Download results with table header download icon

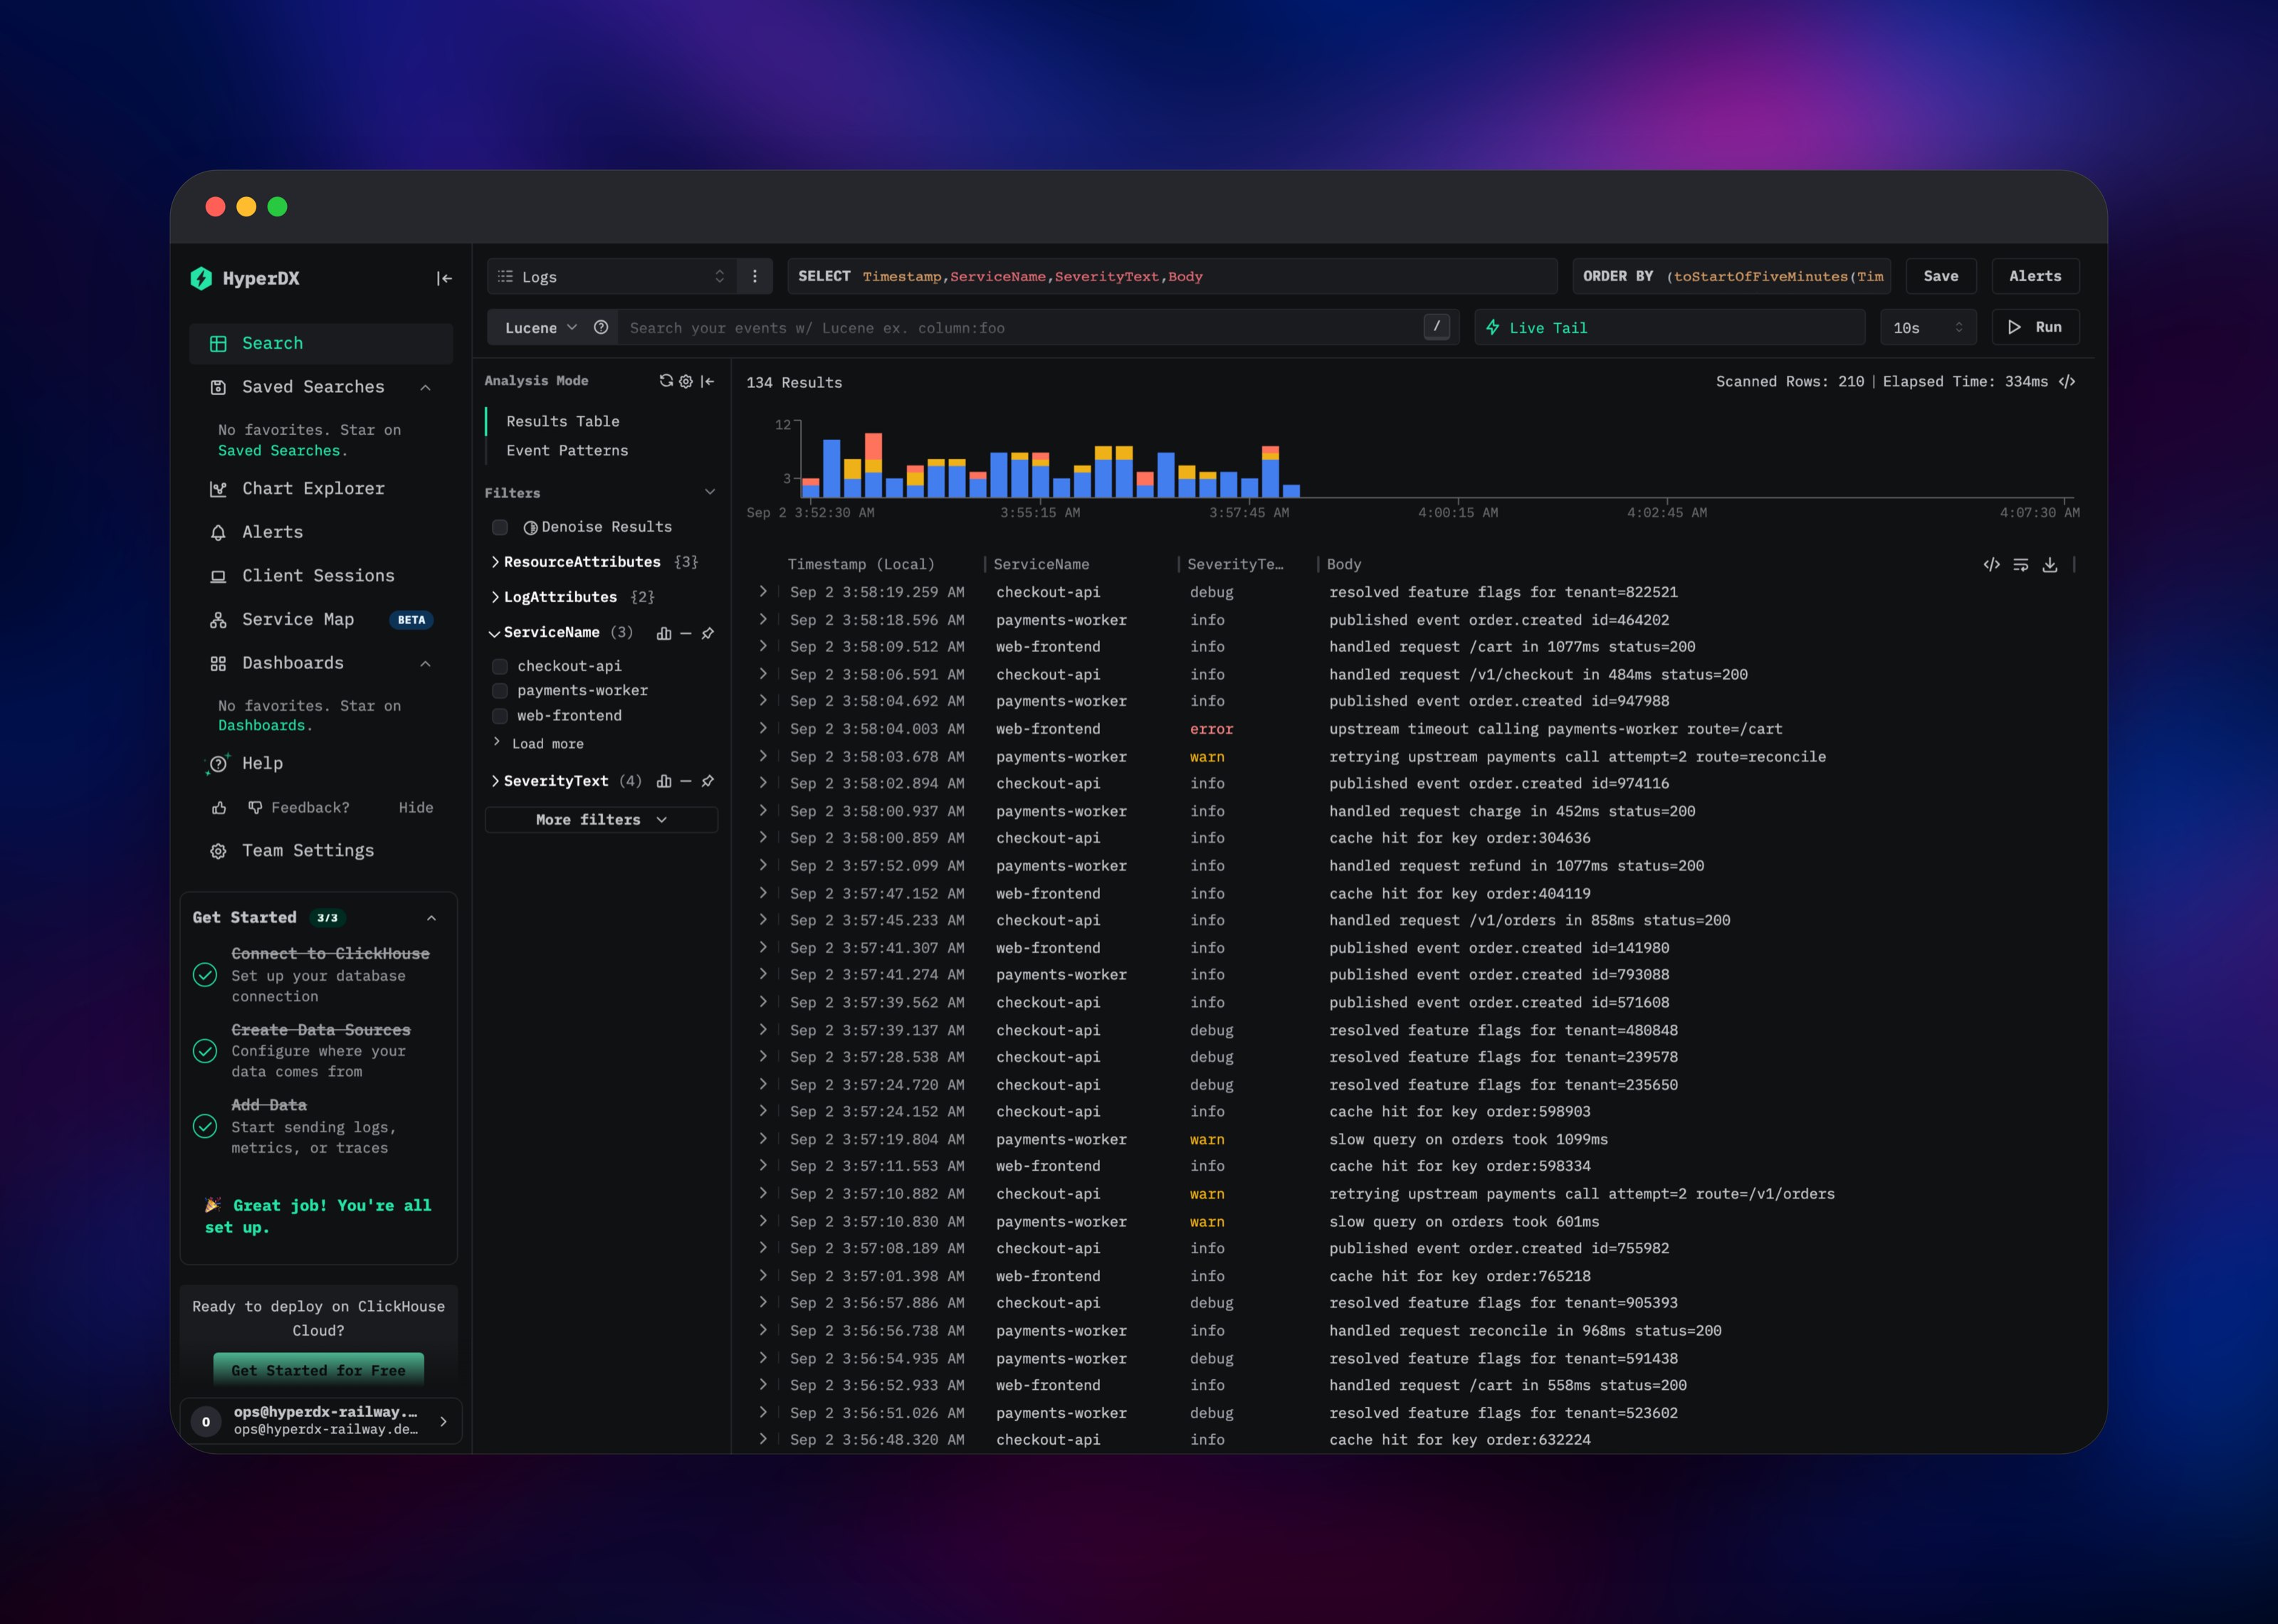click(x=2050, y=564)
